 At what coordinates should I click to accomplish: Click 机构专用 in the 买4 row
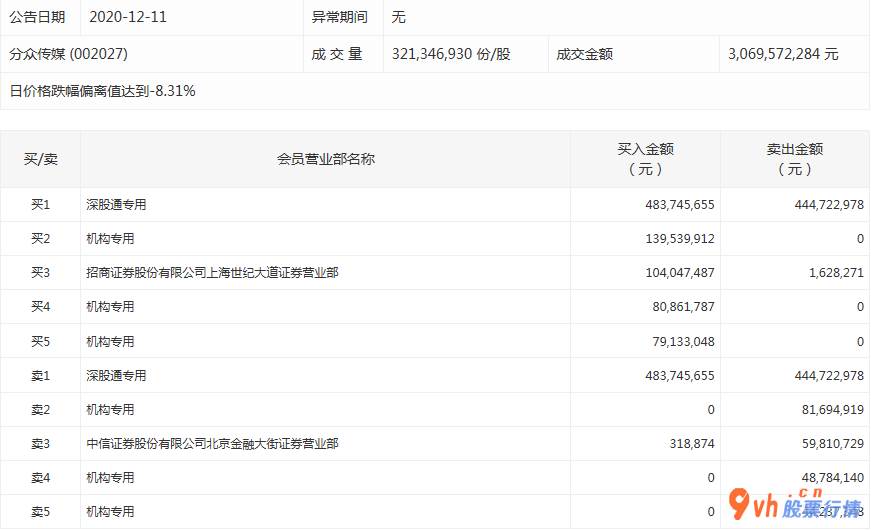tap(110, 307)
